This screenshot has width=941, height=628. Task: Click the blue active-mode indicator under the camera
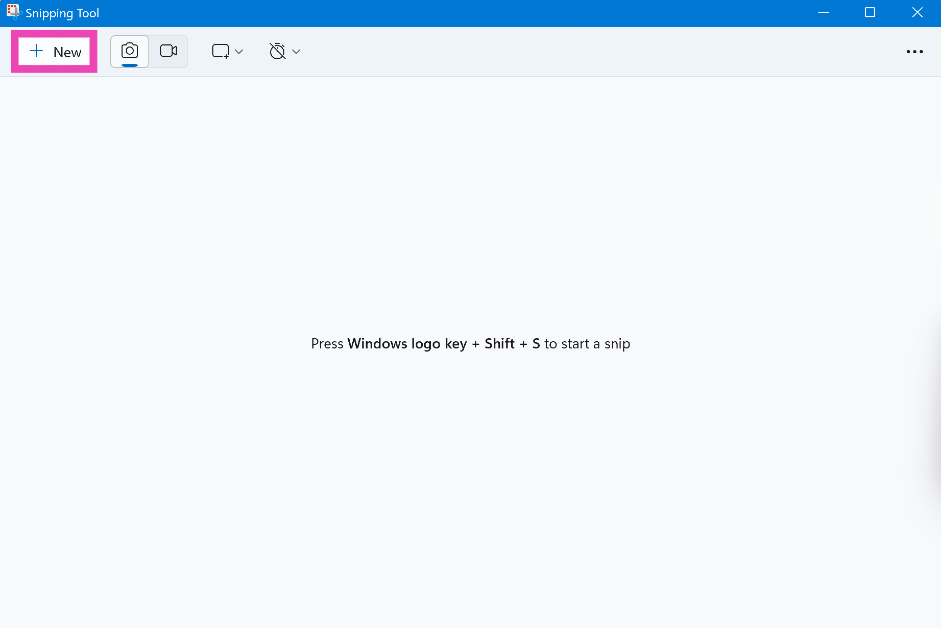tap(129, 64)
